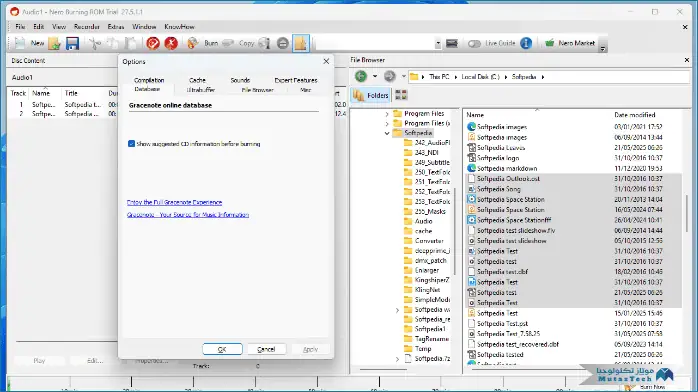Select the file Softpedia Test_7.58.25
698x392 pixels.
point(508,334)
